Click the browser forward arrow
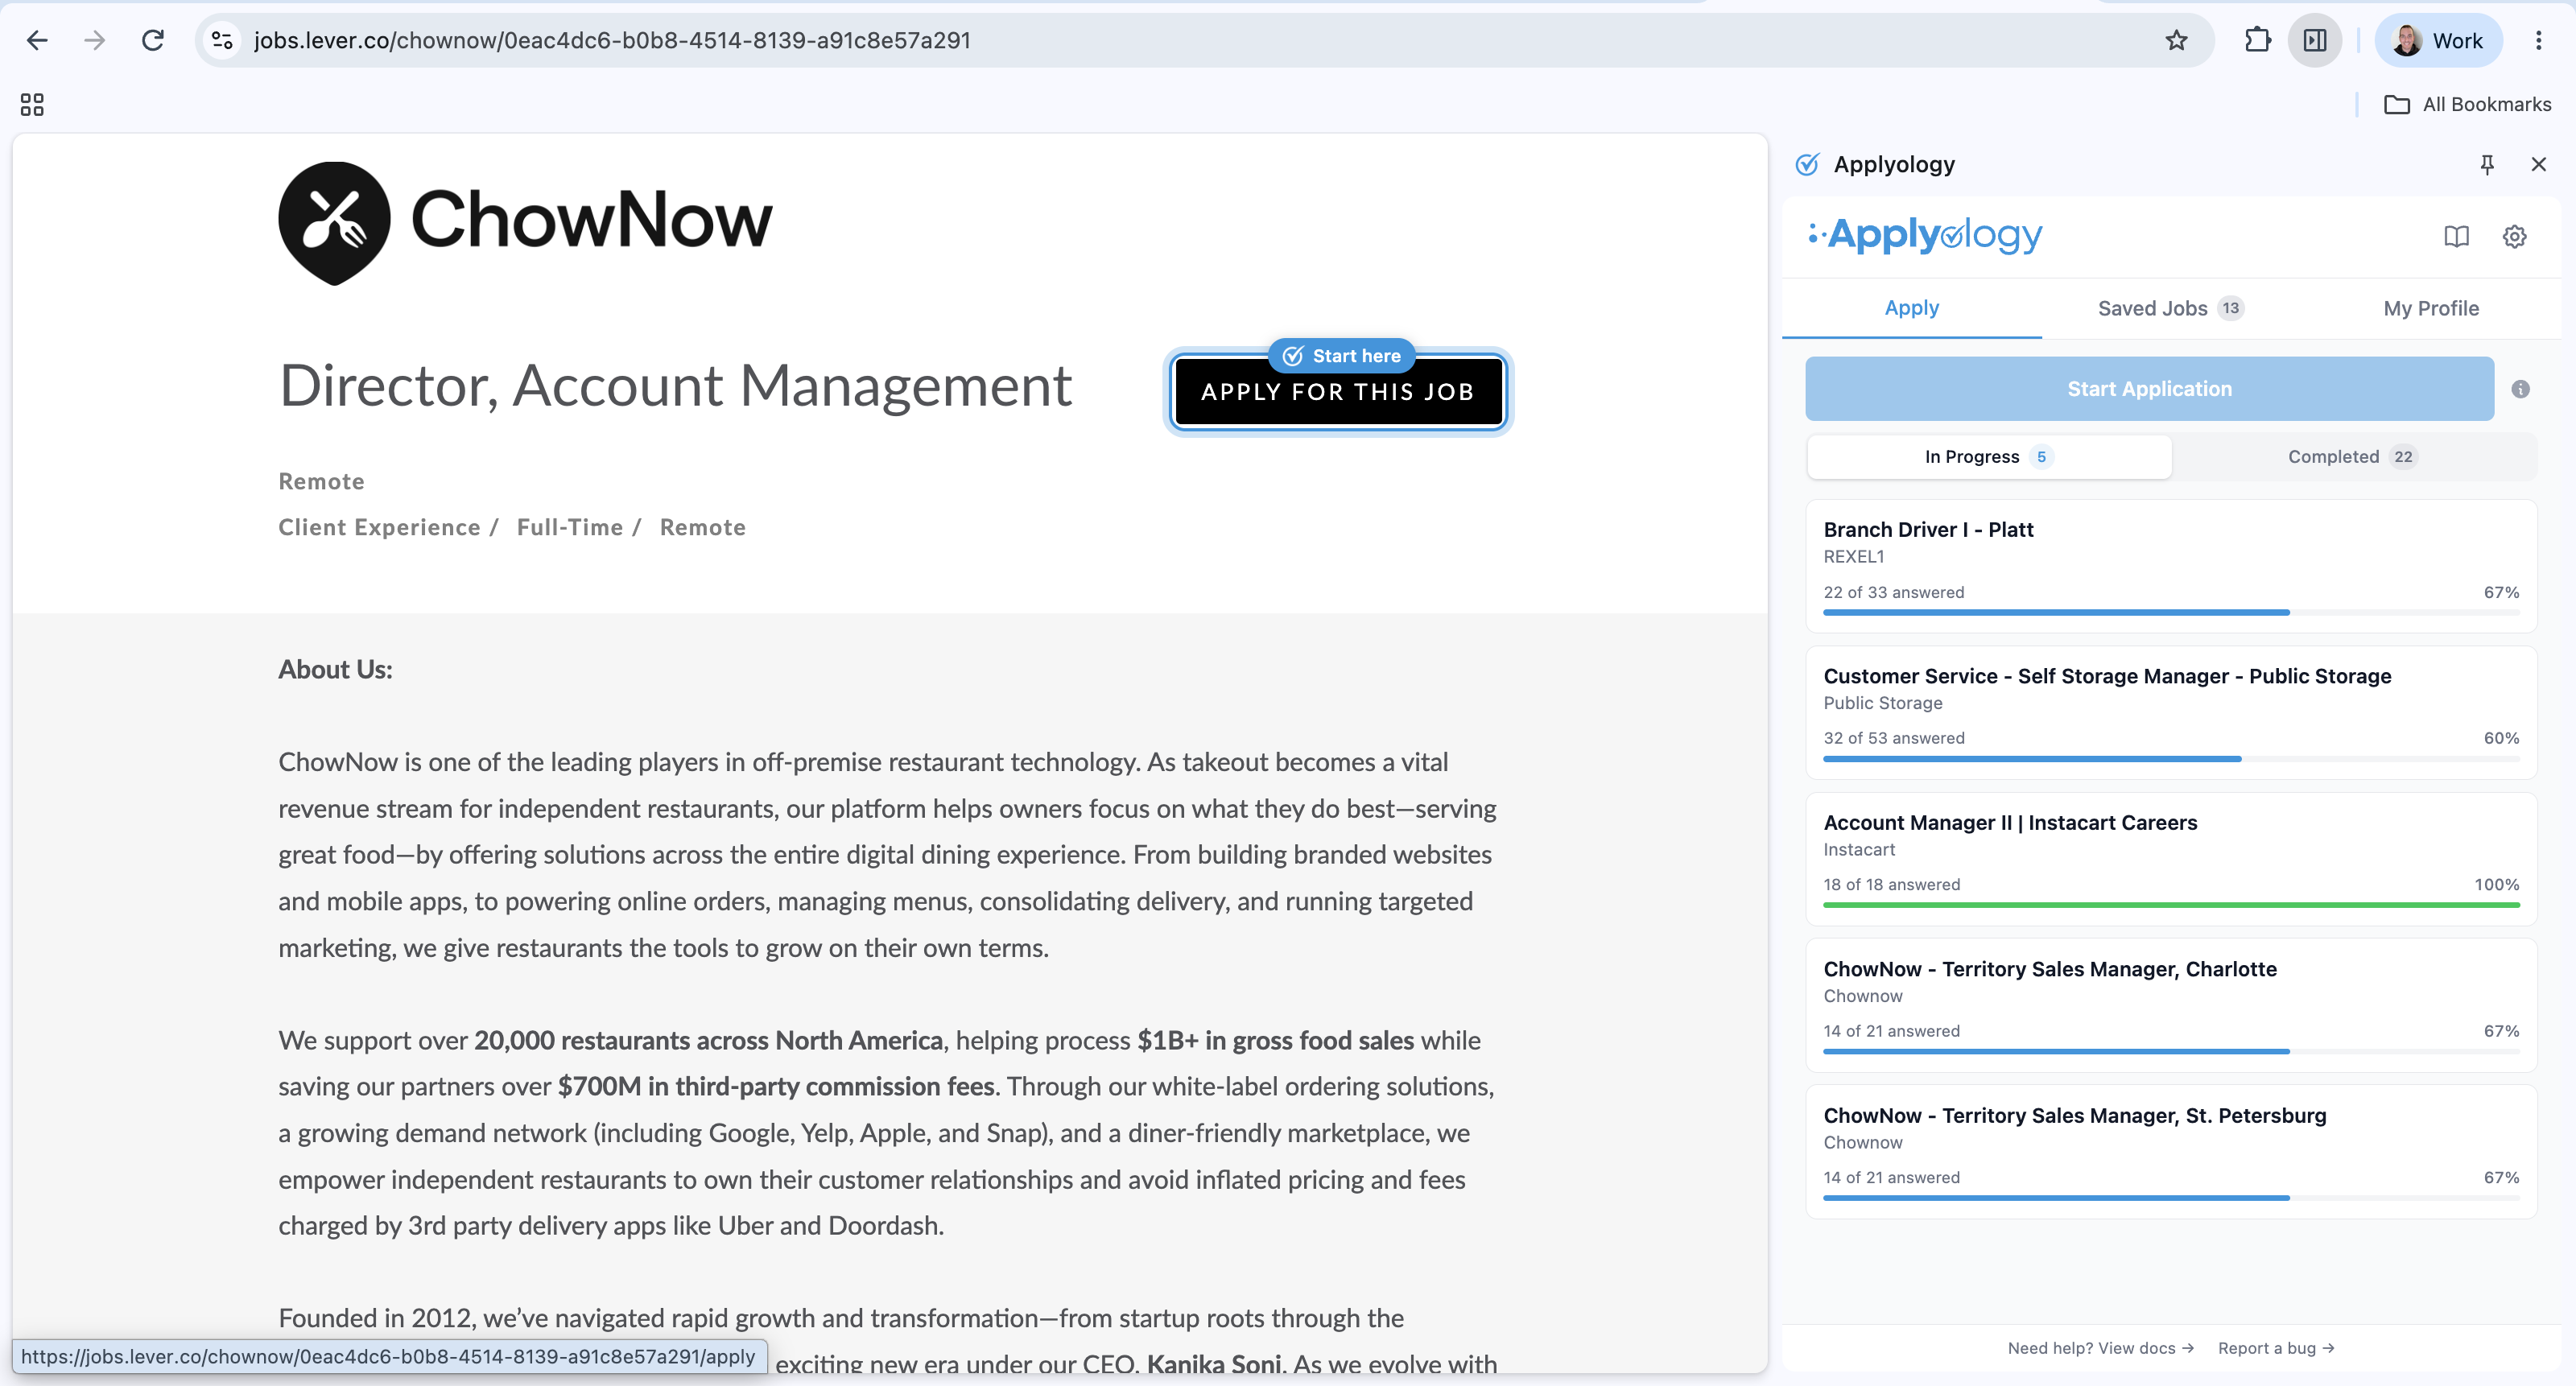Screen dimensions: 2576x1386 tap(95, 40)
